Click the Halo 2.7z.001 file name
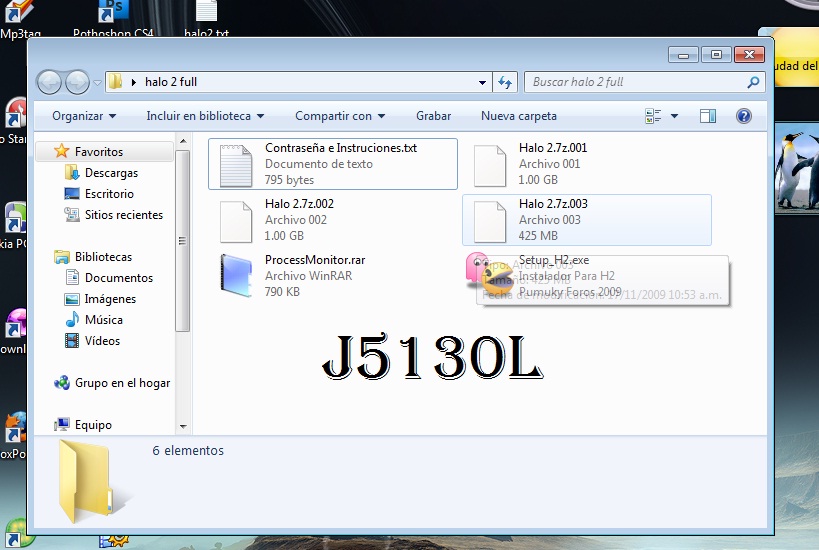The height and width of the screenshot is (550, 819). tap(553, 148)
